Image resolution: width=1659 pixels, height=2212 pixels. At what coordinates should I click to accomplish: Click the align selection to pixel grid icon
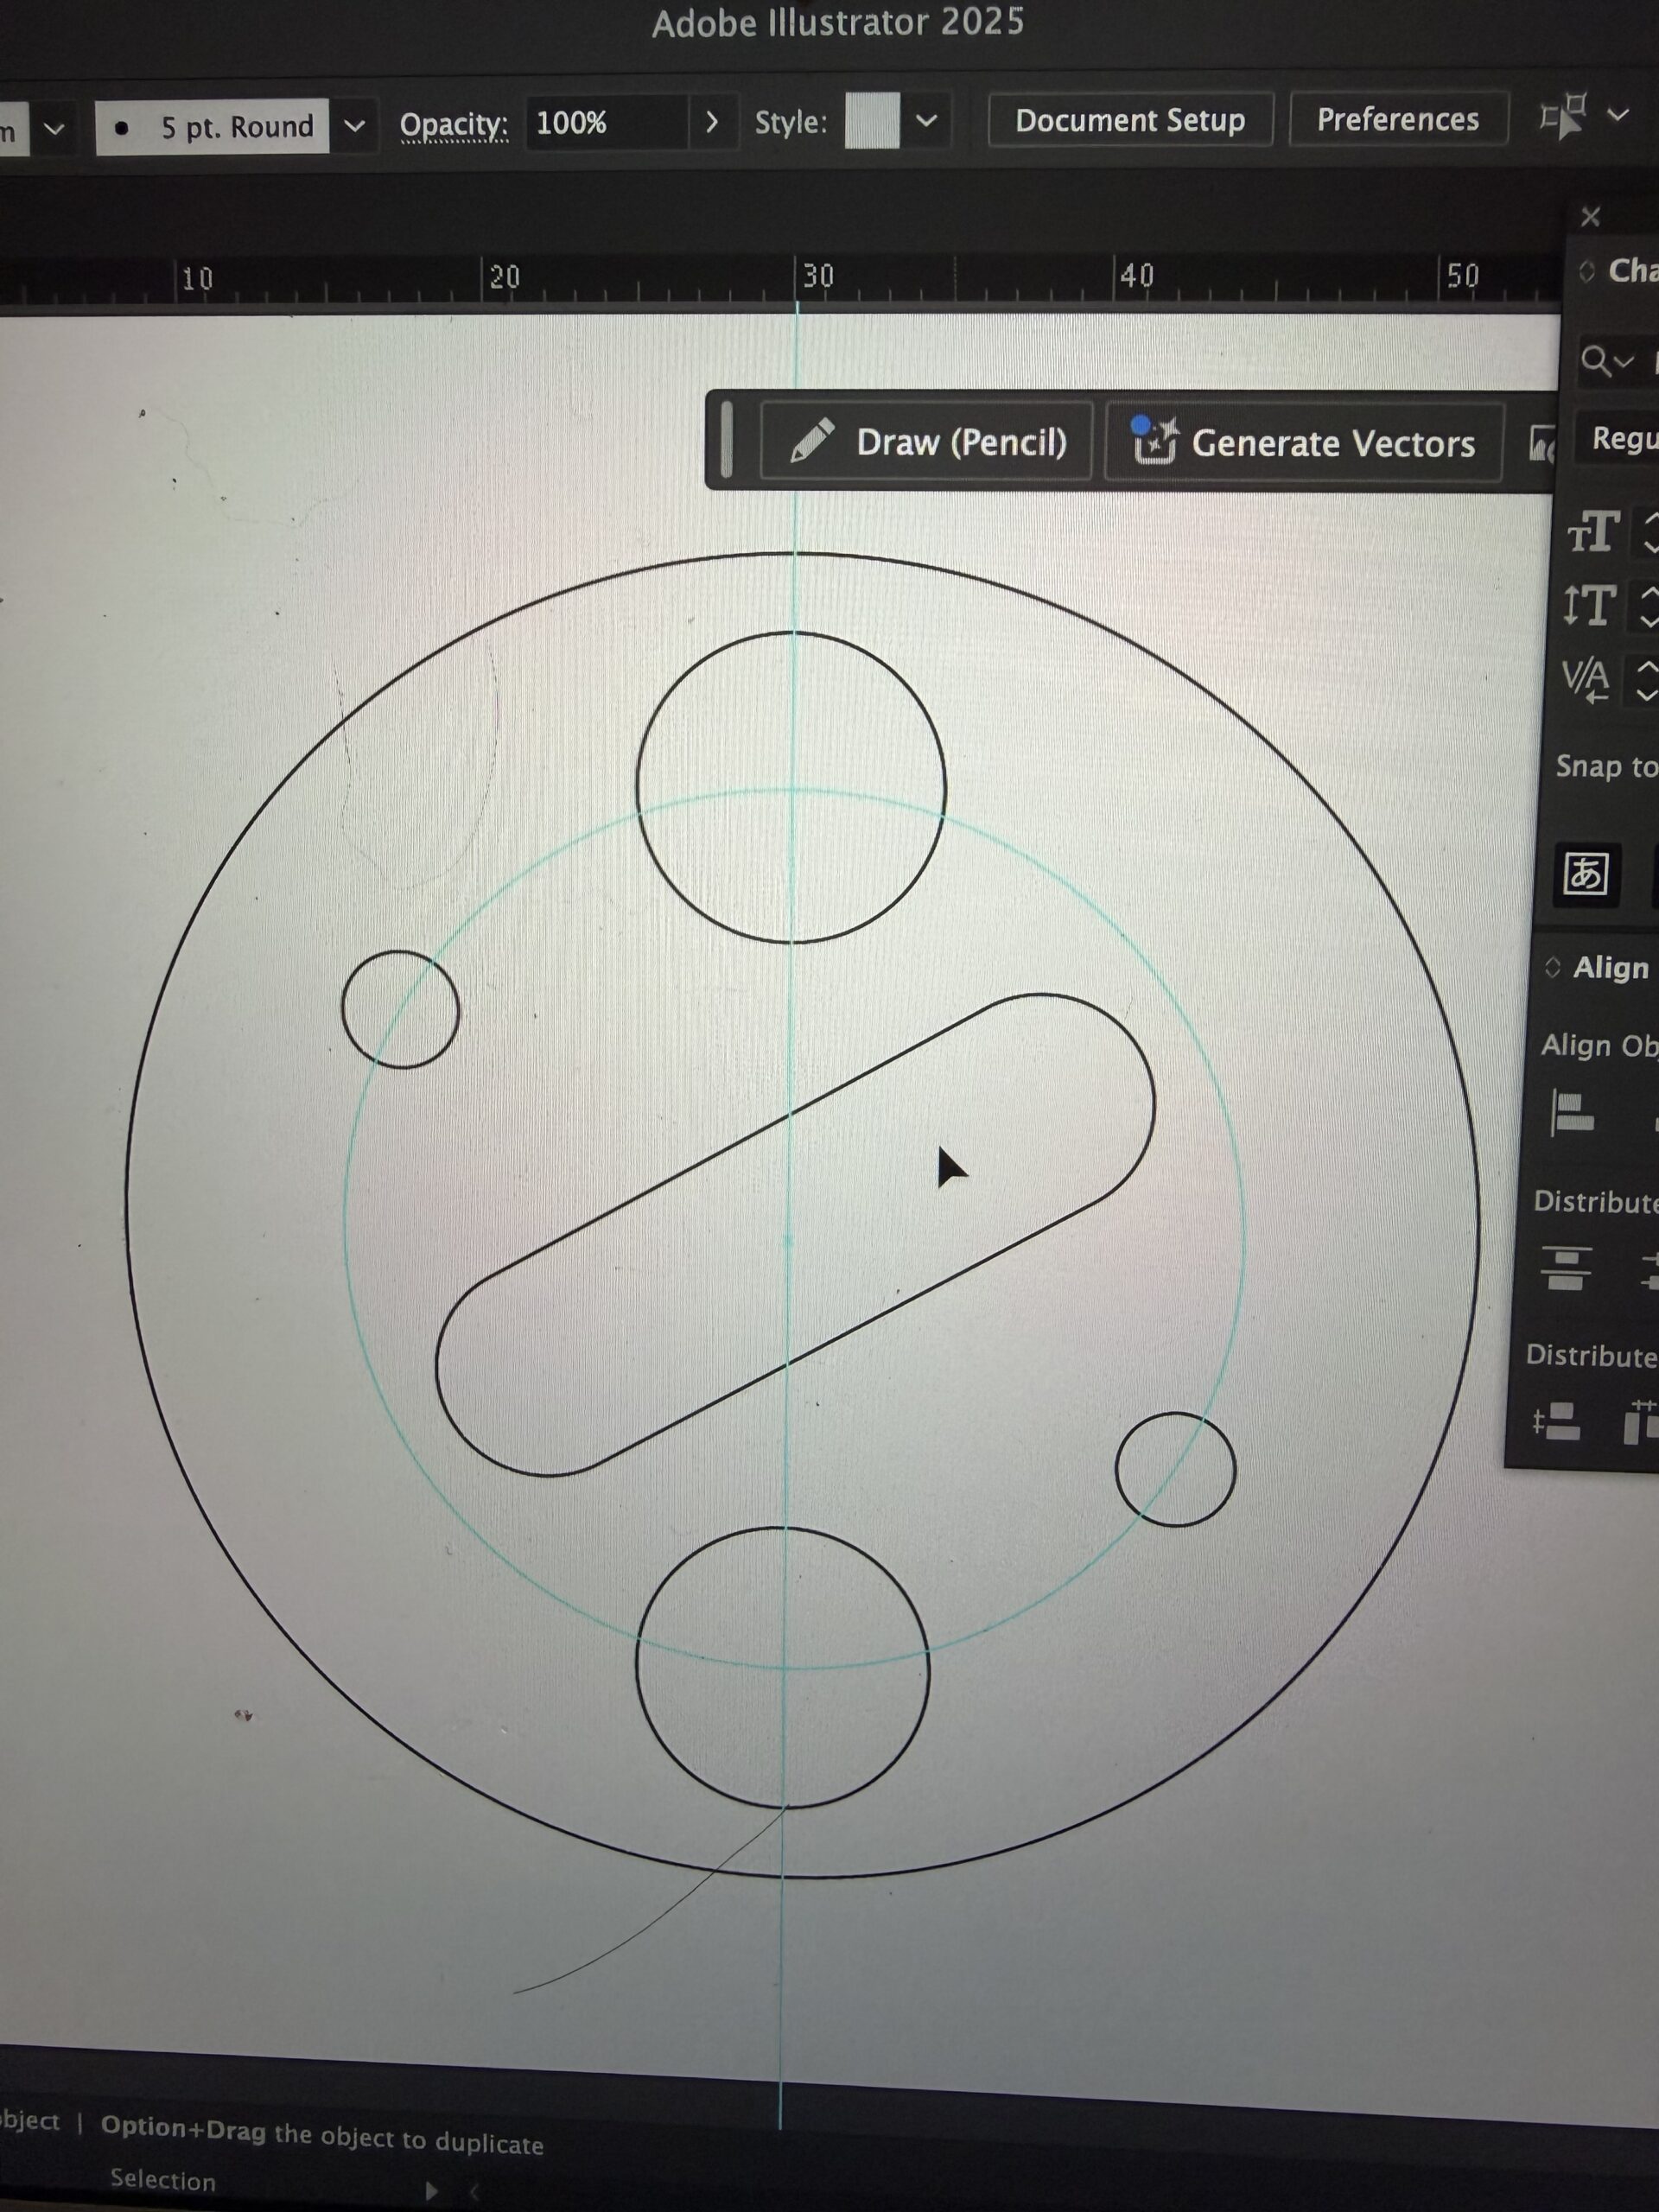coord(1565,118)
